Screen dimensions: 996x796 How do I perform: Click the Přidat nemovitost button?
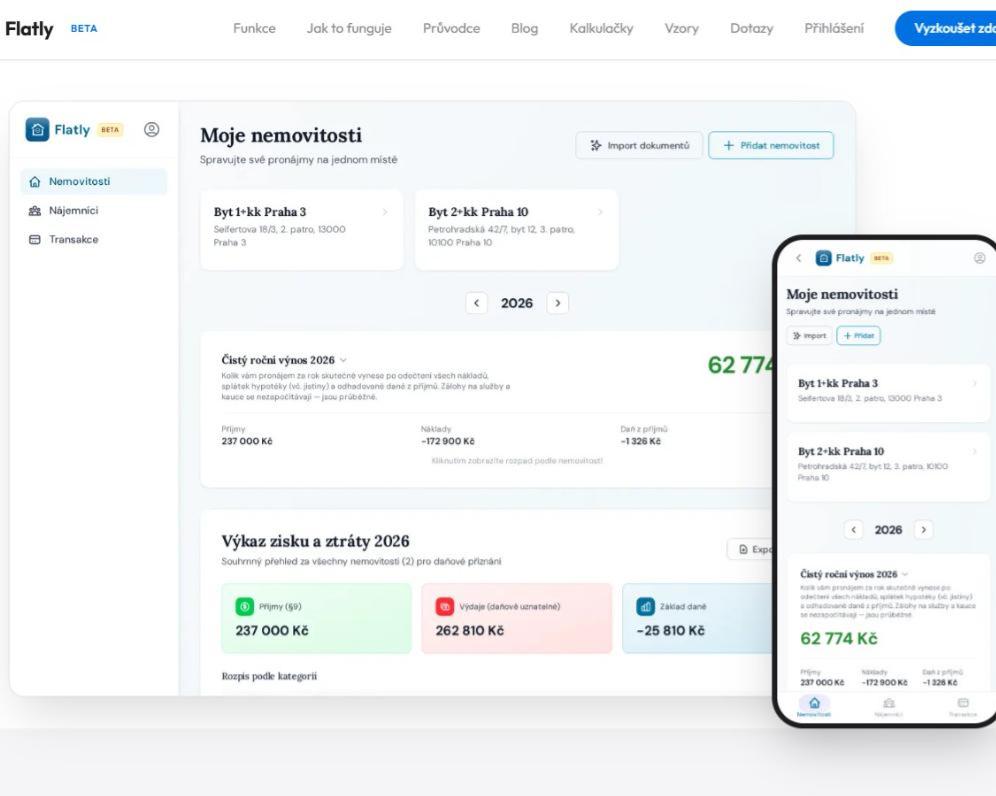[771, 145]
